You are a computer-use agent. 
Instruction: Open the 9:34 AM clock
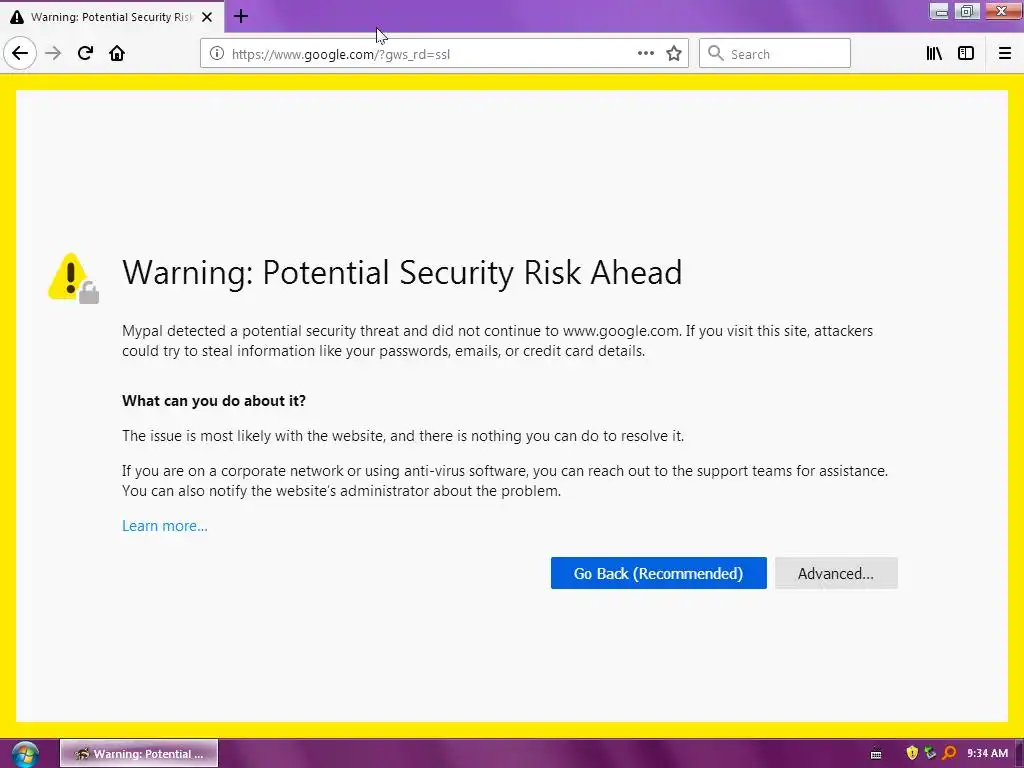tap(987, 753)
